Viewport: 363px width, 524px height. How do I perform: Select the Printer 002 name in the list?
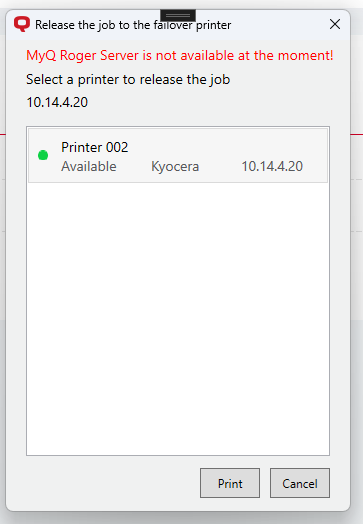[95, 147]
